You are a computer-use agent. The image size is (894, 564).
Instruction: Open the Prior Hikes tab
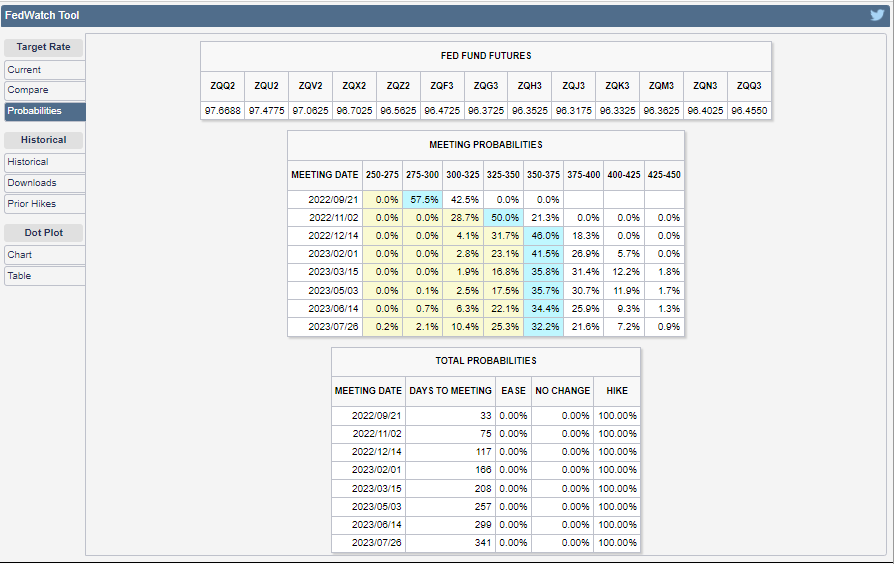click(x=43, y=204)
